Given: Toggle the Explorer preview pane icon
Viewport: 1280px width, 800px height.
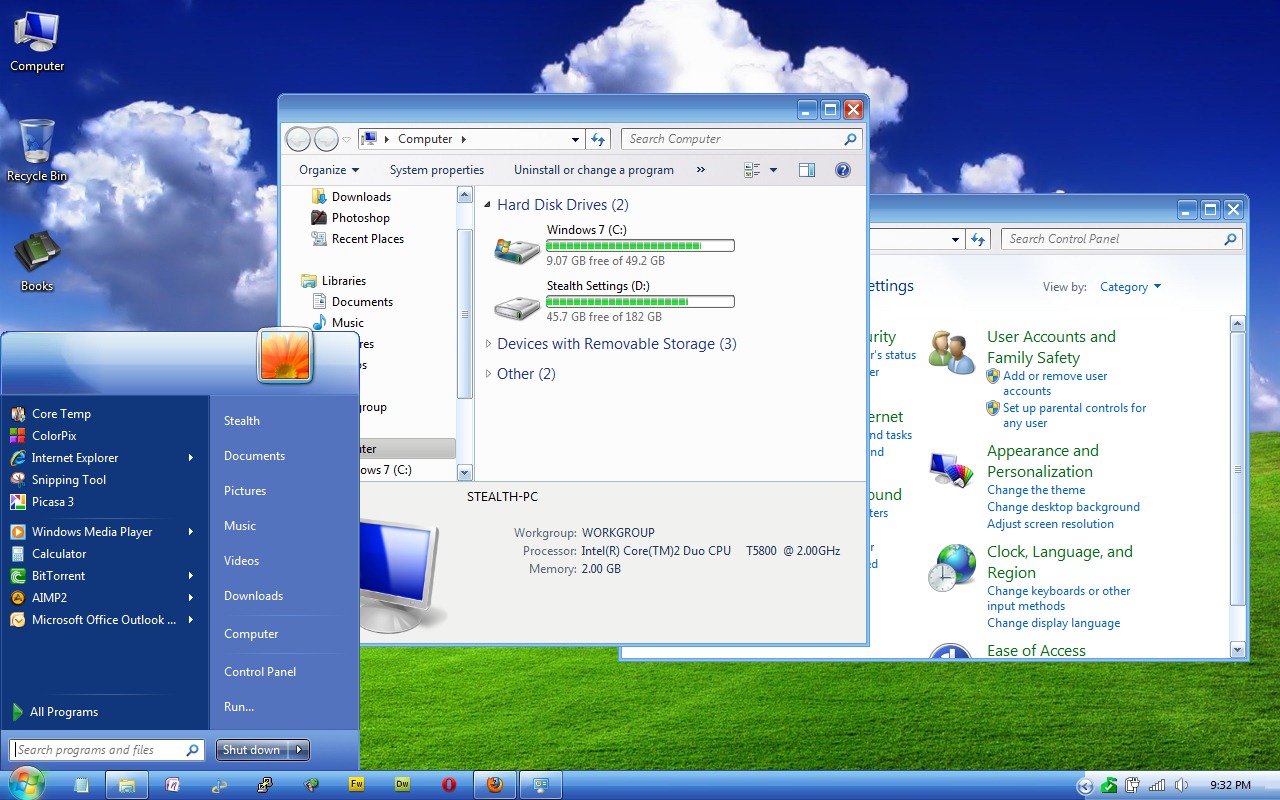Looking at the screenshot, I should pyautogui.click(x=807, y=170).
